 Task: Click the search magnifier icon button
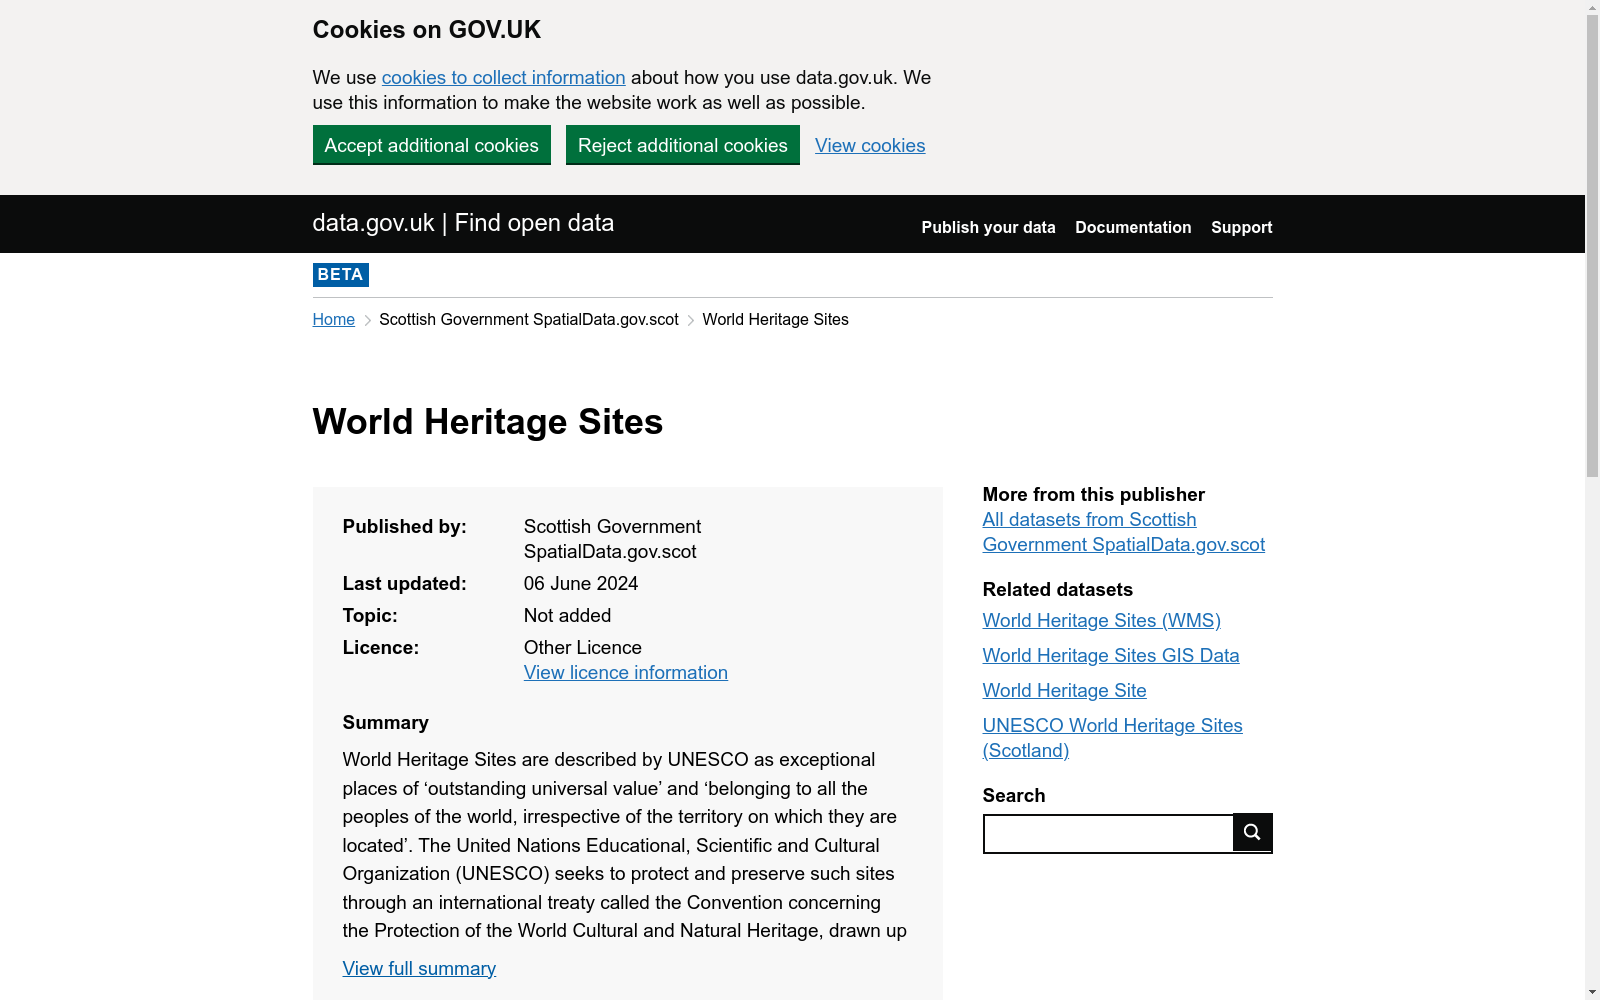[x=1252, y=832]
